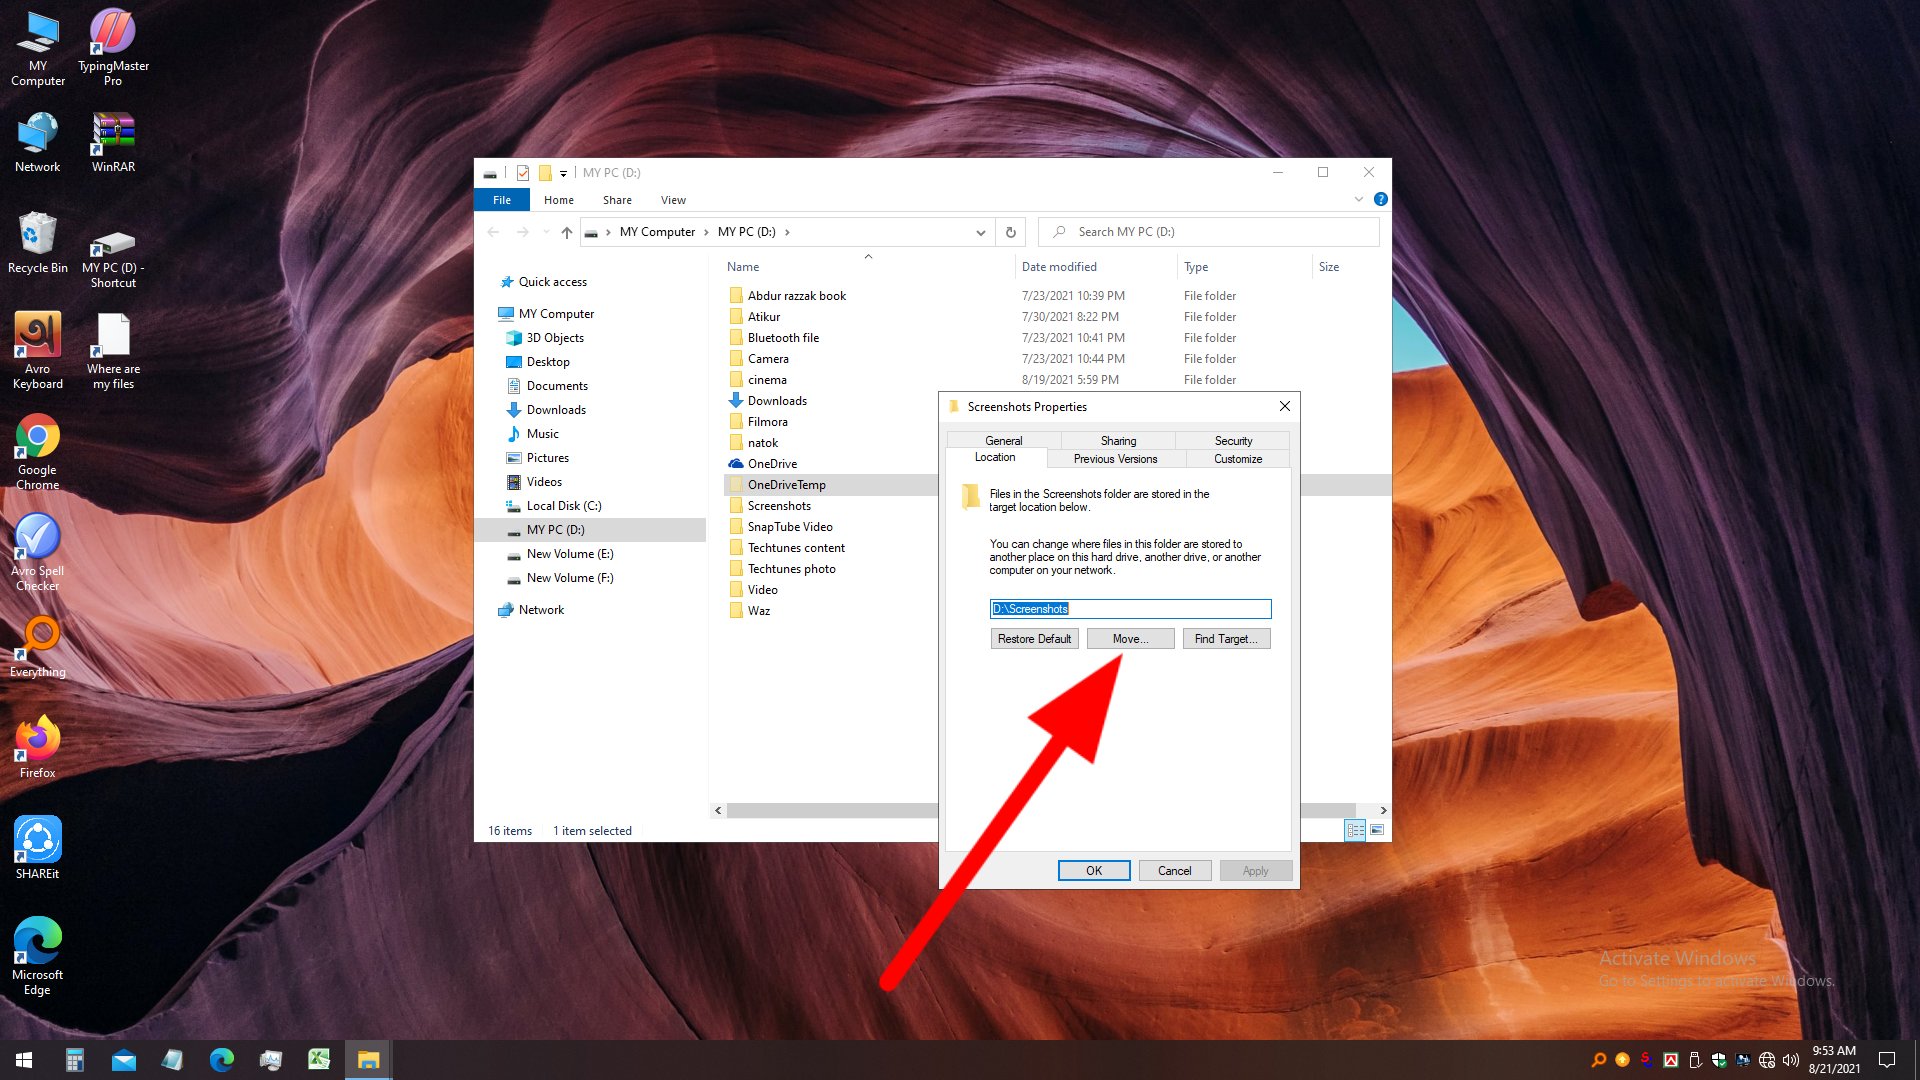Viewport: 1920px width, 1080px height.
Task: Switch to the Security tab in Screenshots Properties
Action: tap(1233, 440)
